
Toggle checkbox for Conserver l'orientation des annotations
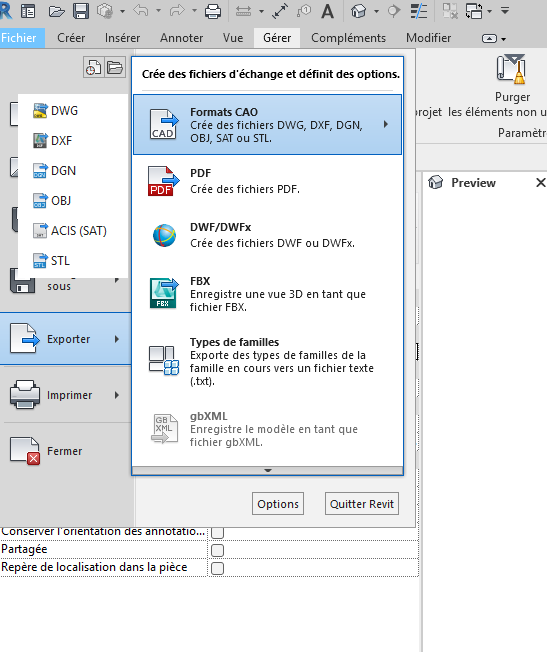[218, 532]
